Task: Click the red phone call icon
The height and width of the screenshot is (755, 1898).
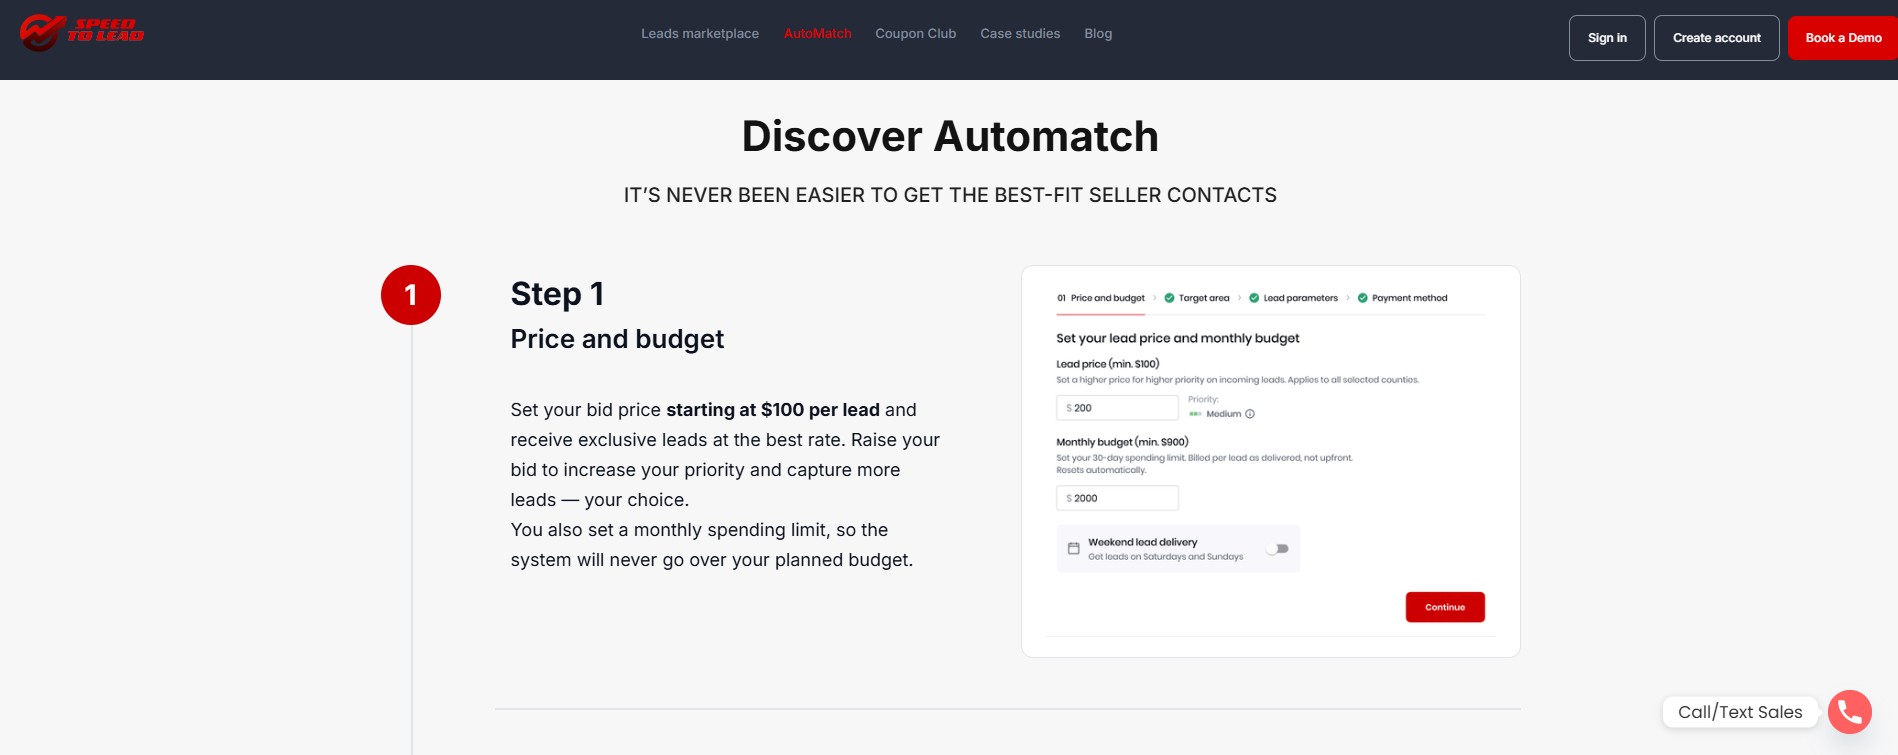Action: click(x=1849, y=712)
